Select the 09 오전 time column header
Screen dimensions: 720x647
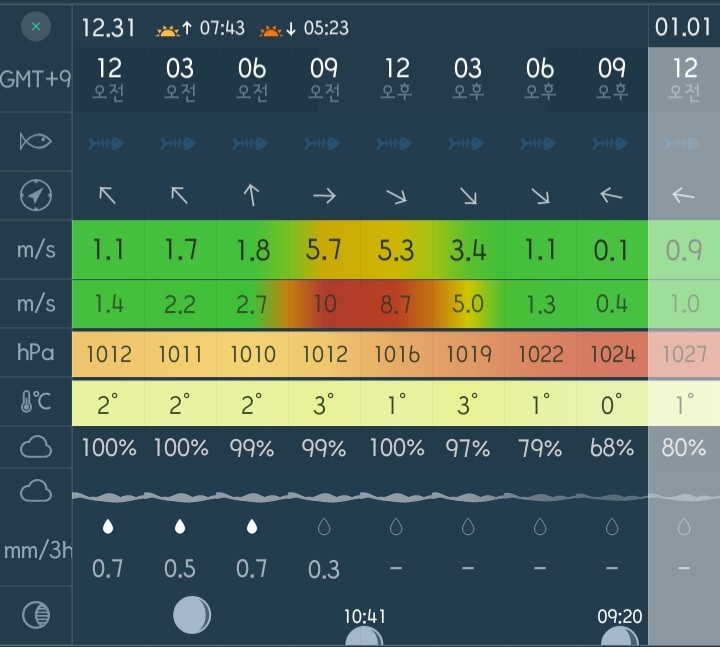pos(324,79)
